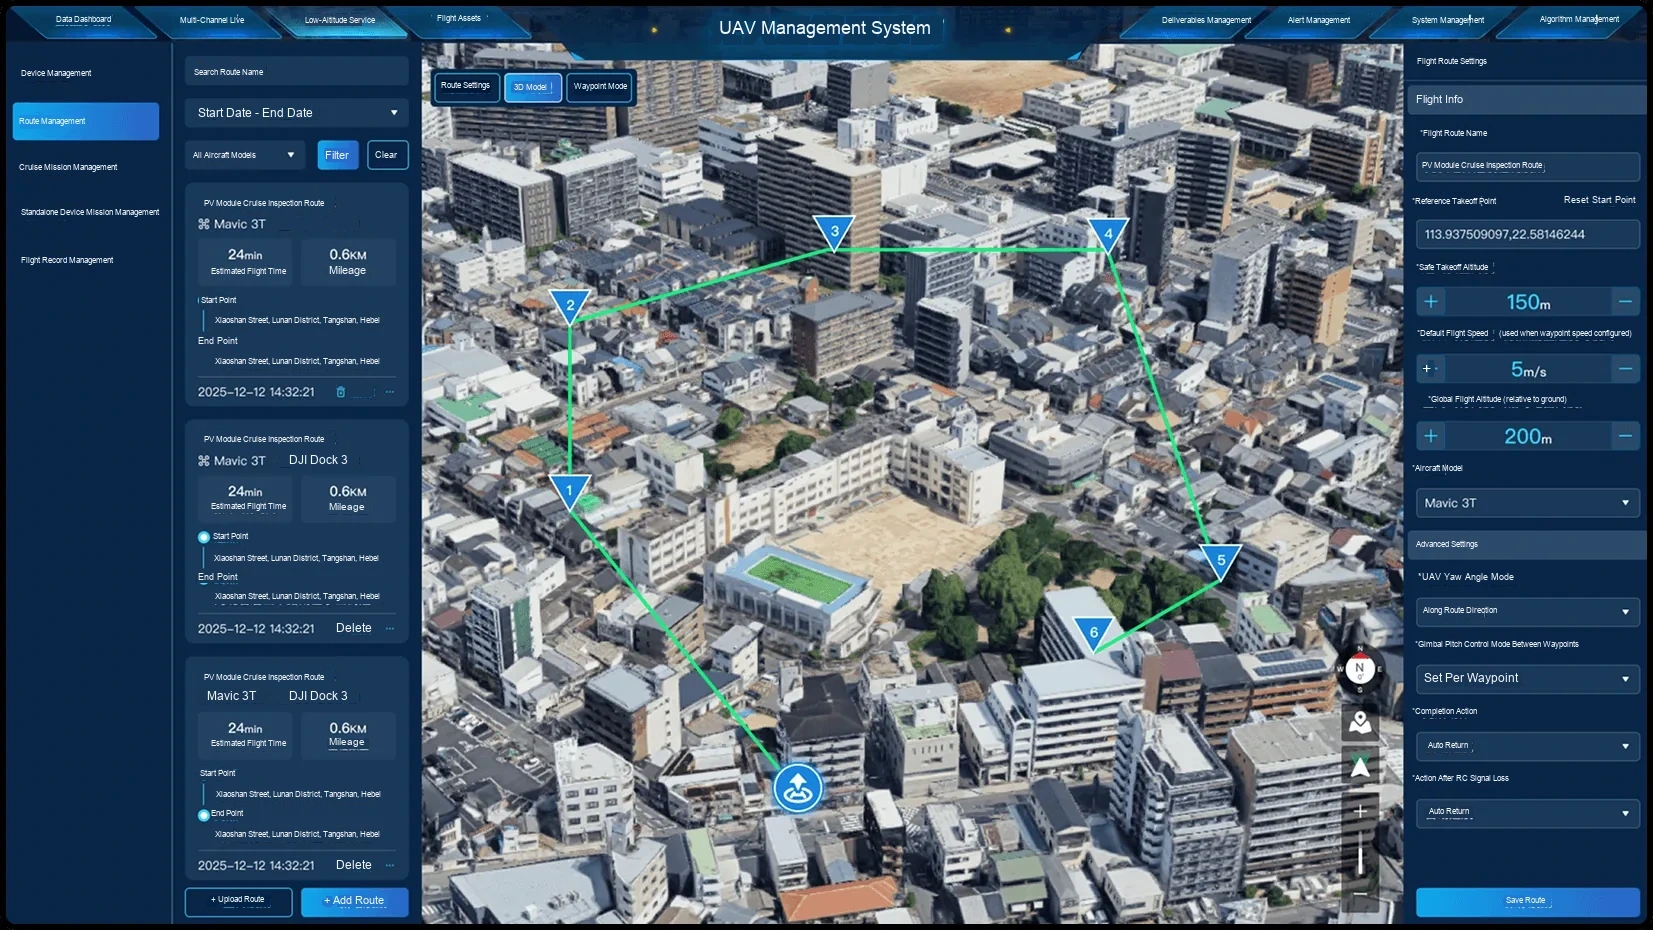This screenshot has width=1653, height=930.
Task: Select Route Management in sidebar
Action: click(x=86, y=121)
